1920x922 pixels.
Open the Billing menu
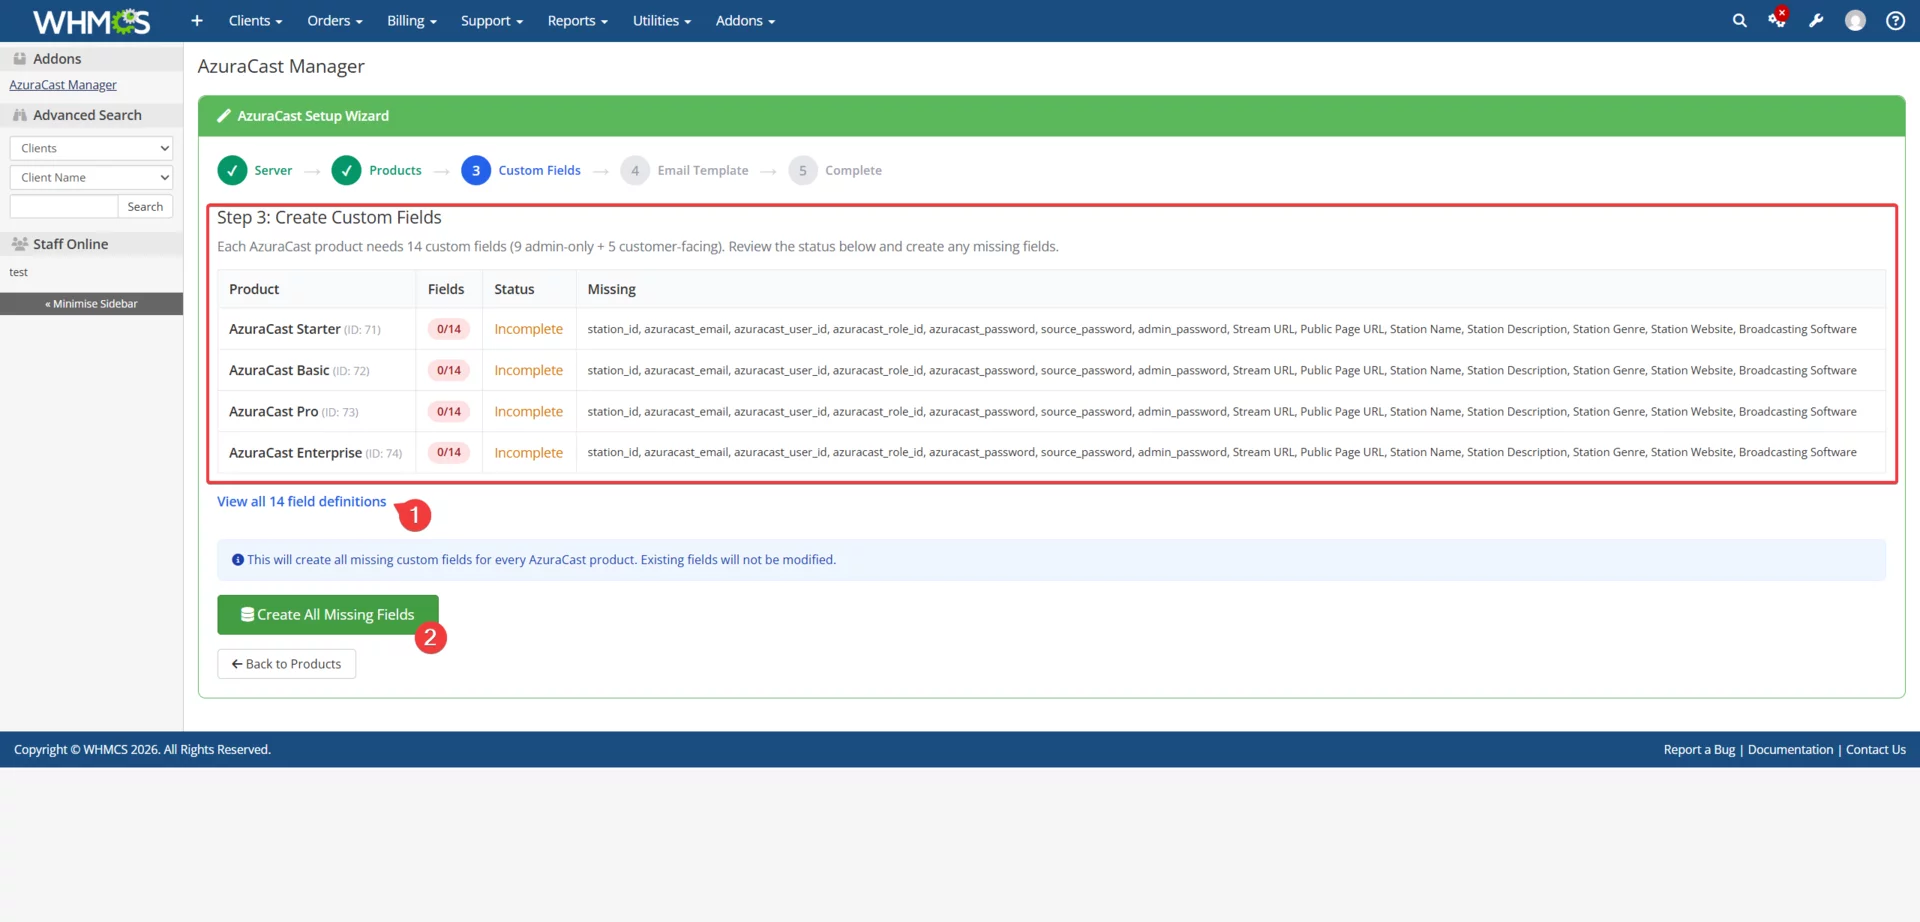(411, 20)
